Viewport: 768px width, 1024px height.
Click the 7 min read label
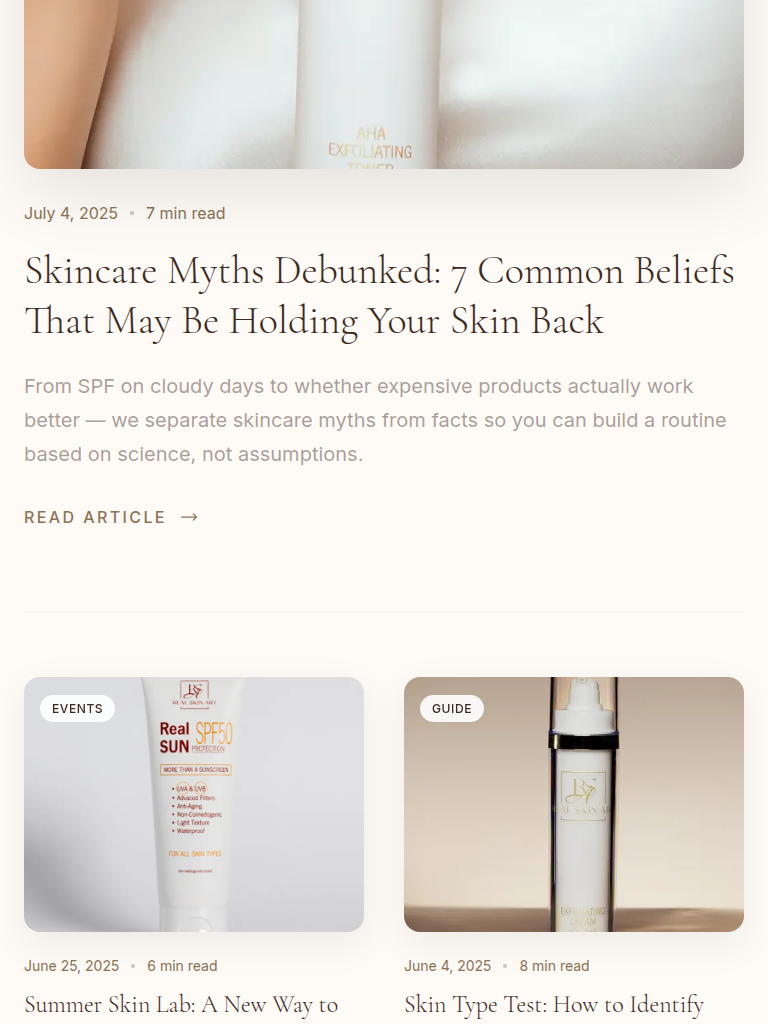(185, 214)
